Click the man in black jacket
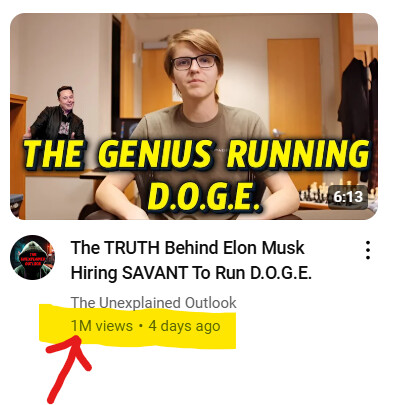Viewport: 400px width, 405px height. click(57, 113)
